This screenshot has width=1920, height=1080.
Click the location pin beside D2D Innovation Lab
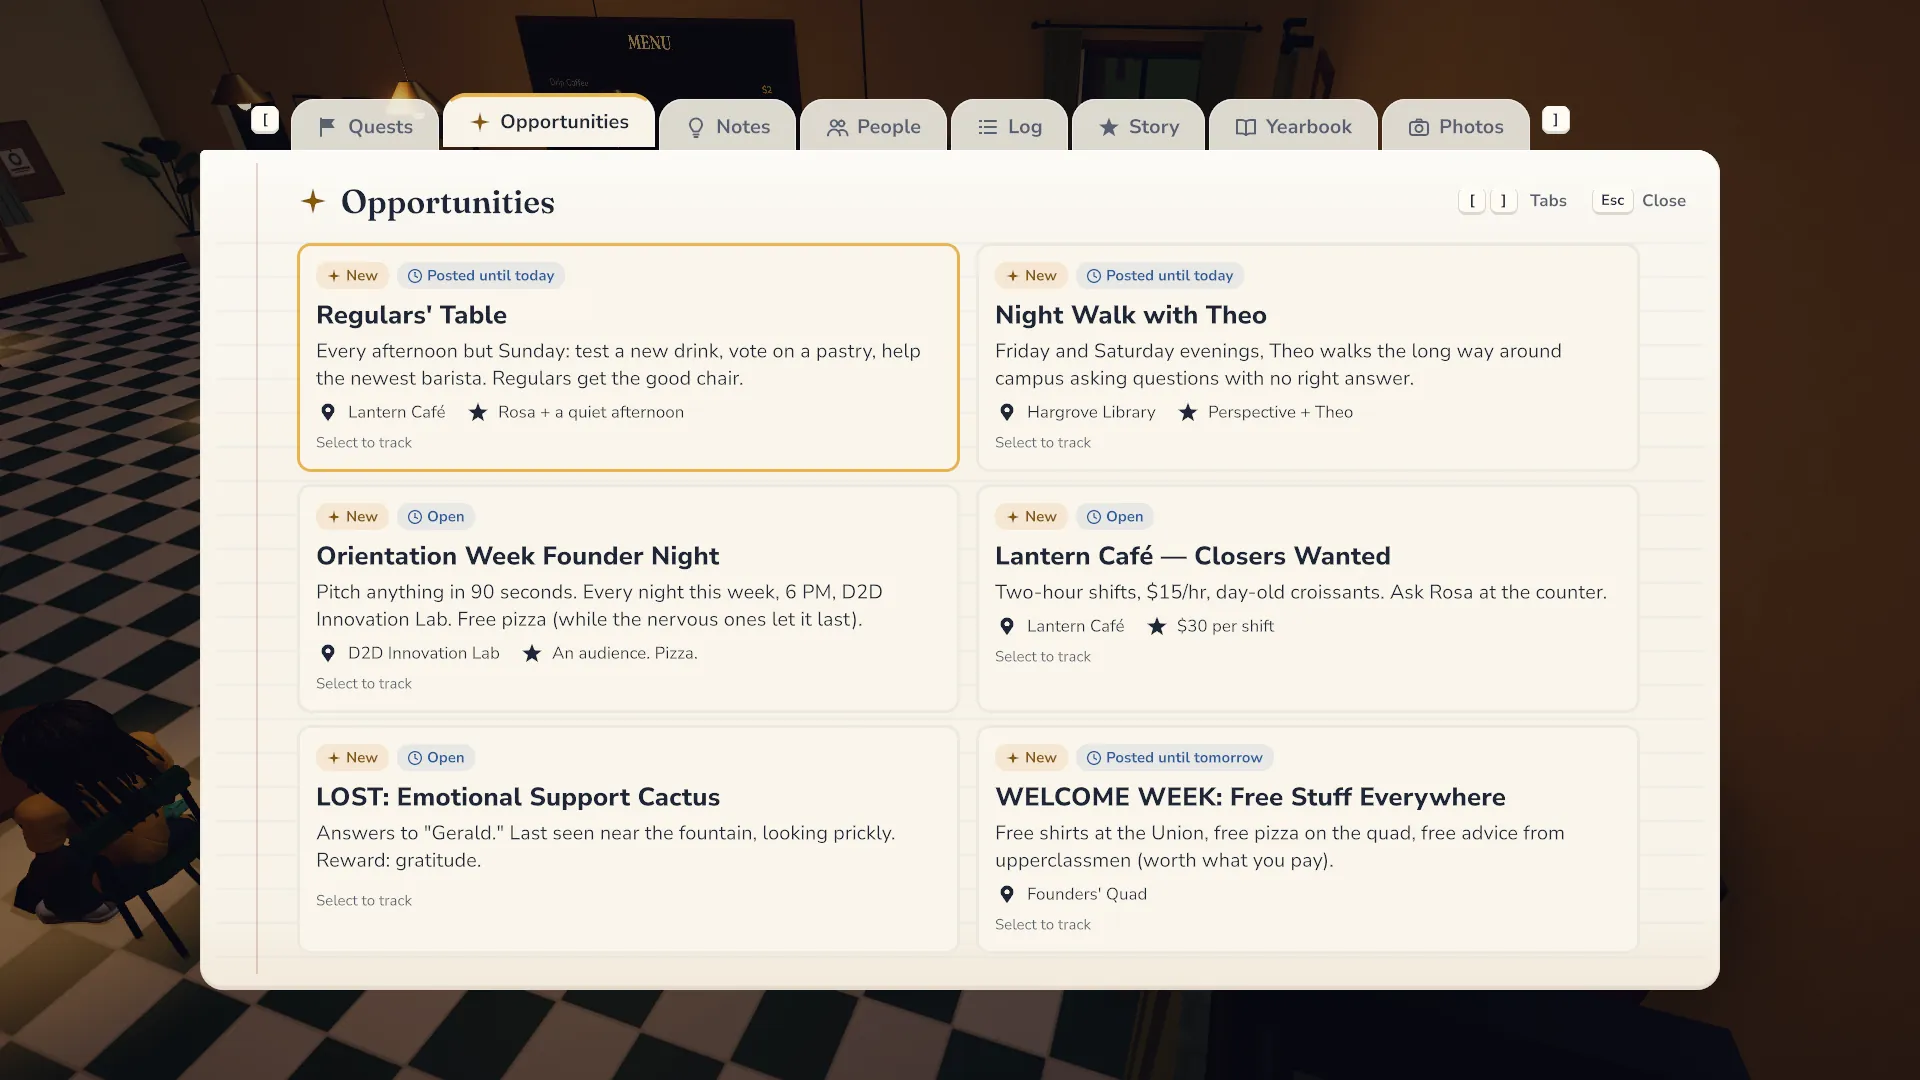(327, 653)
